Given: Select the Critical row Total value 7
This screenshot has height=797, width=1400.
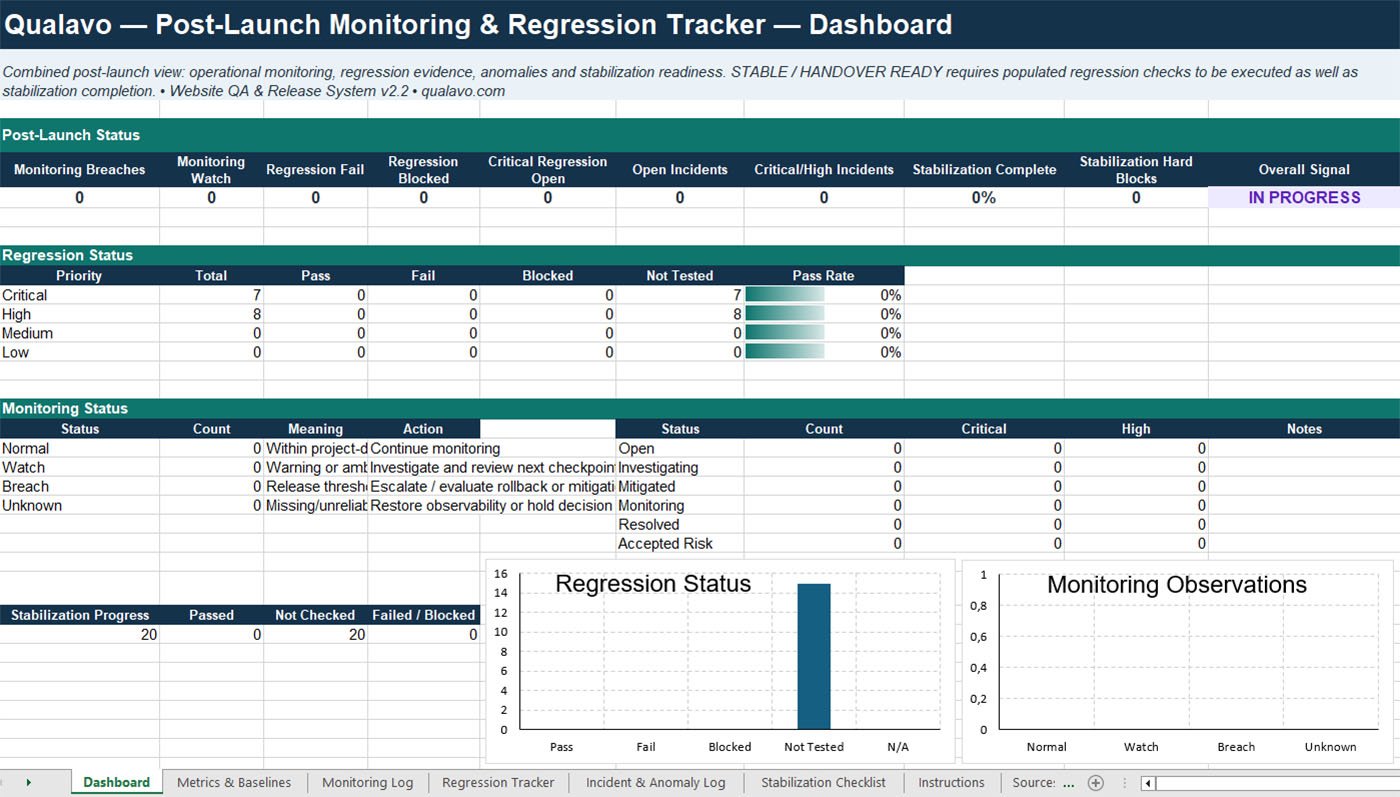Looking at the screenshot, I should [212, 295].
